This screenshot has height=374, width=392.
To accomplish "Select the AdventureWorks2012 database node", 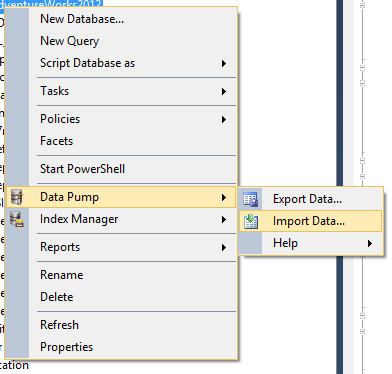I will (51, 3).
